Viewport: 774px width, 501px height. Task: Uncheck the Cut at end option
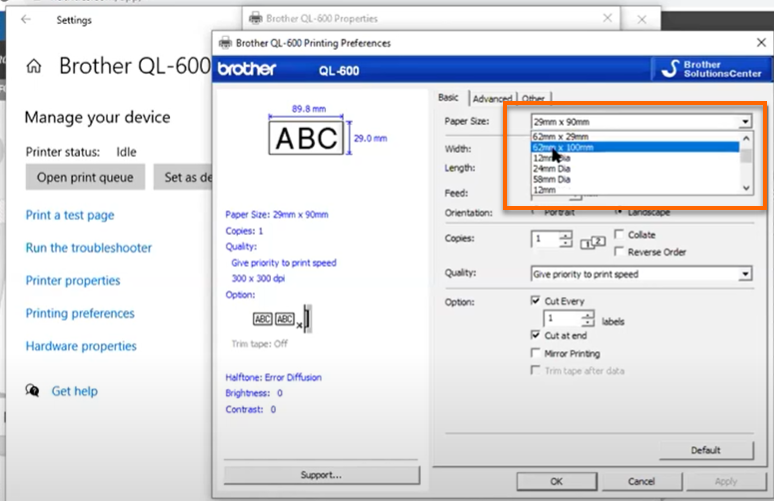pos(536,336)
